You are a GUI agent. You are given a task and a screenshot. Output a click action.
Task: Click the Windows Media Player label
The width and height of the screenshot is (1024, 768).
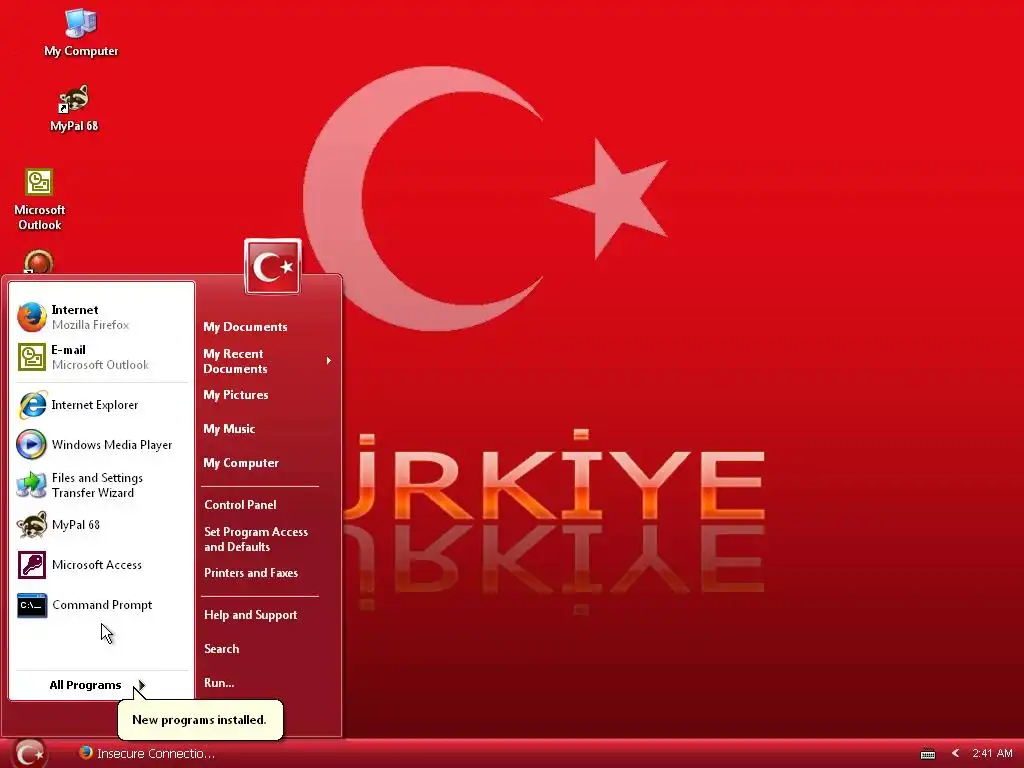[112, 445]
